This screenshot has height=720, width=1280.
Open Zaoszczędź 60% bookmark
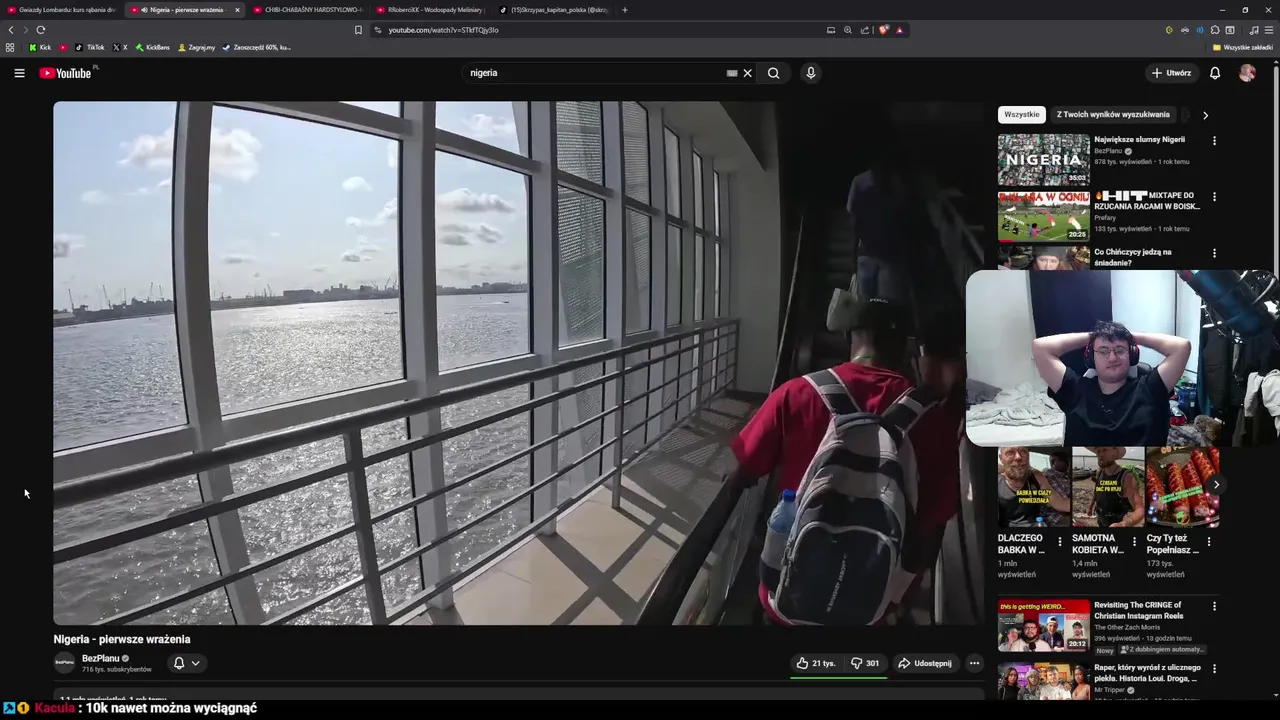point(256,47)
